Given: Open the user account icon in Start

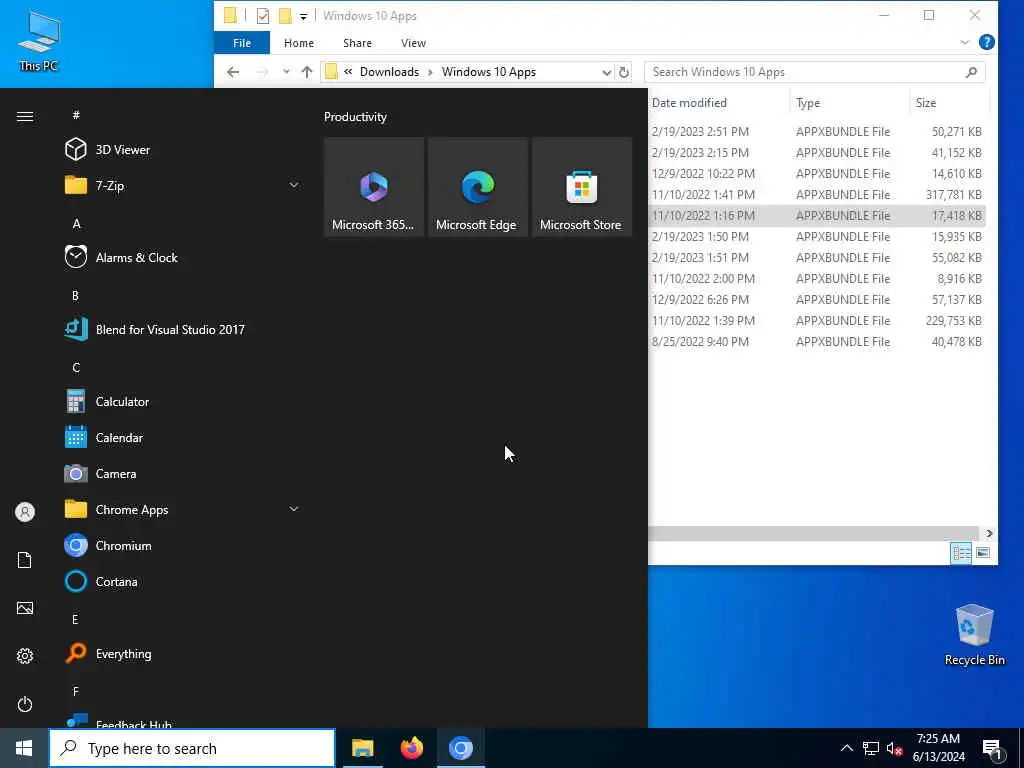Looking at the screenshot, I should pyautogui.click(x=25, y=512).
